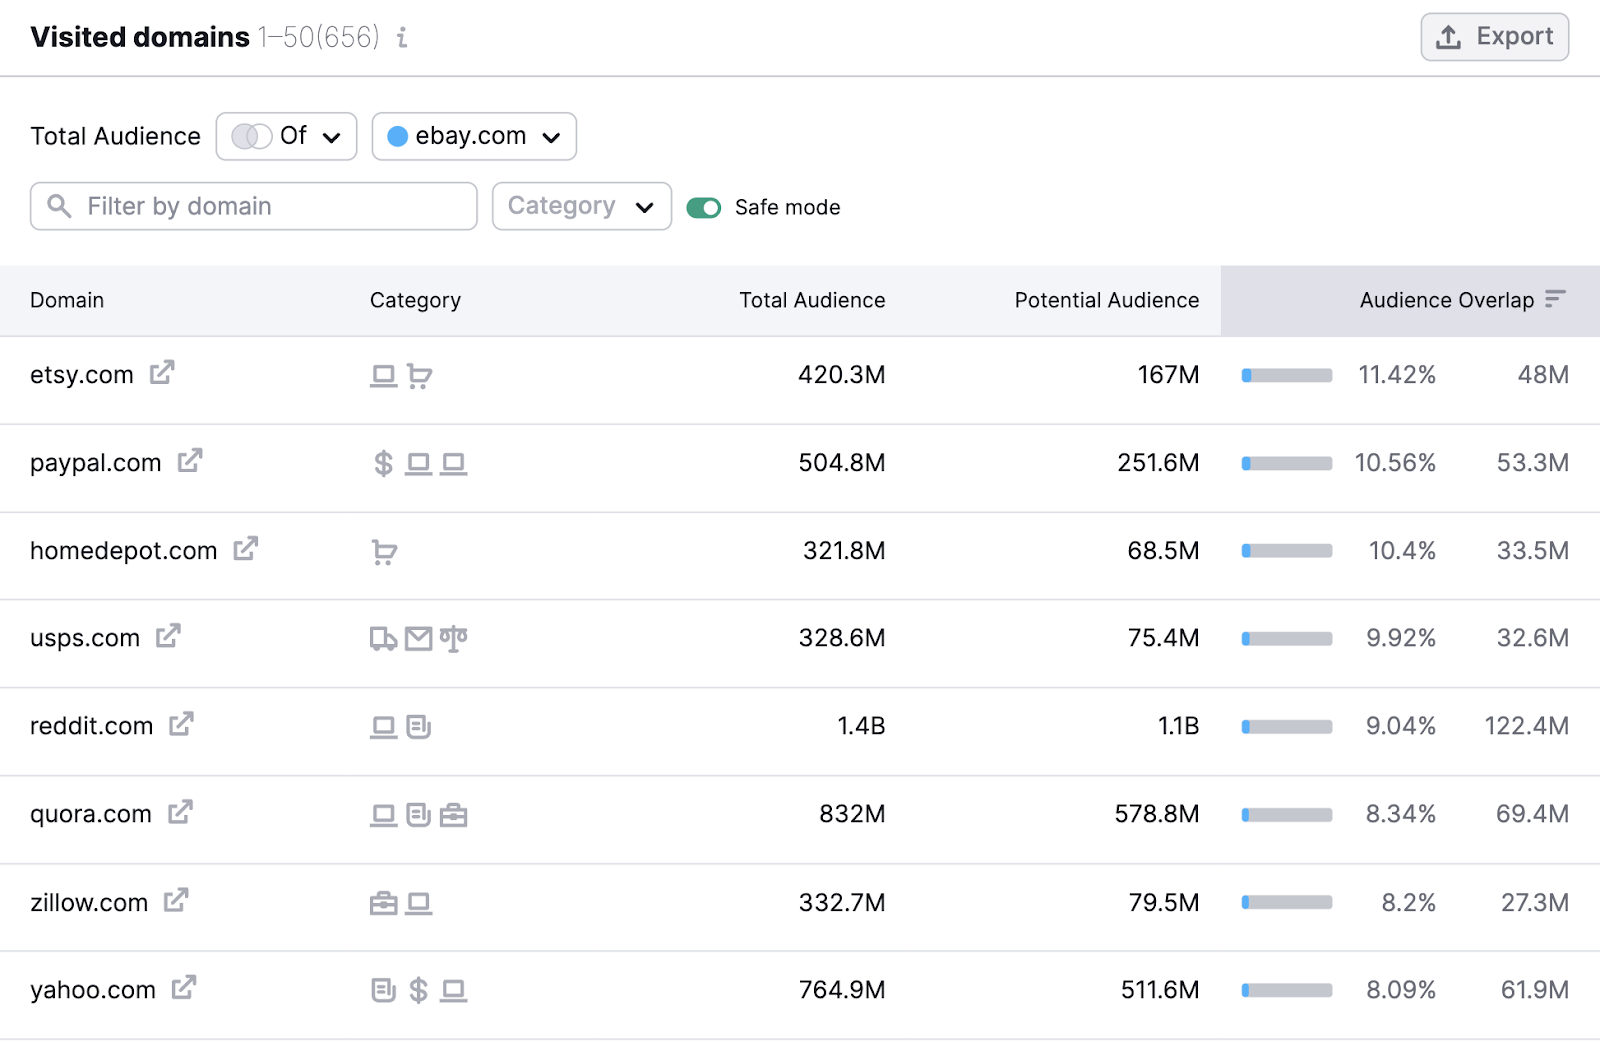
Task: Click etsy.com's overlap progress bar
Action: pyautogui.click(x=1286, y=374)
